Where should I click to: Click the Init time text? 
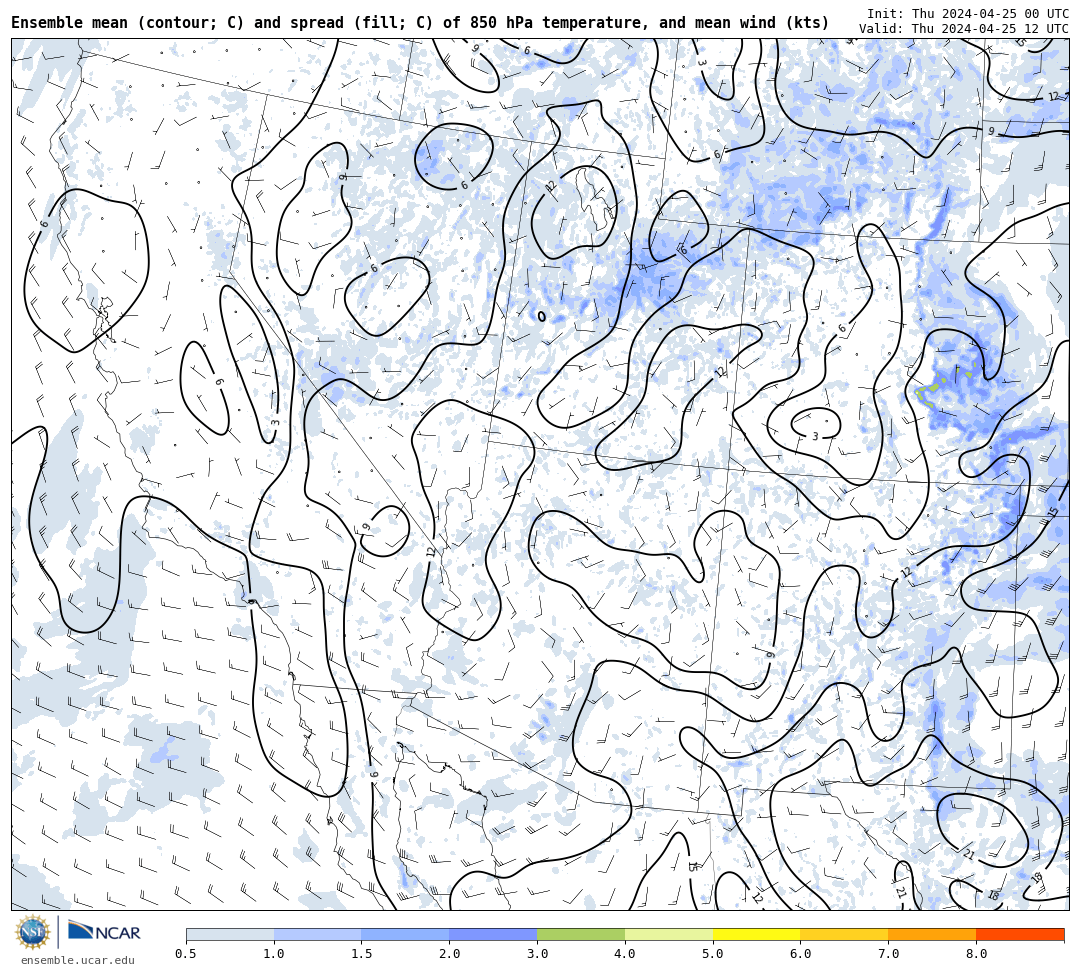968,14
